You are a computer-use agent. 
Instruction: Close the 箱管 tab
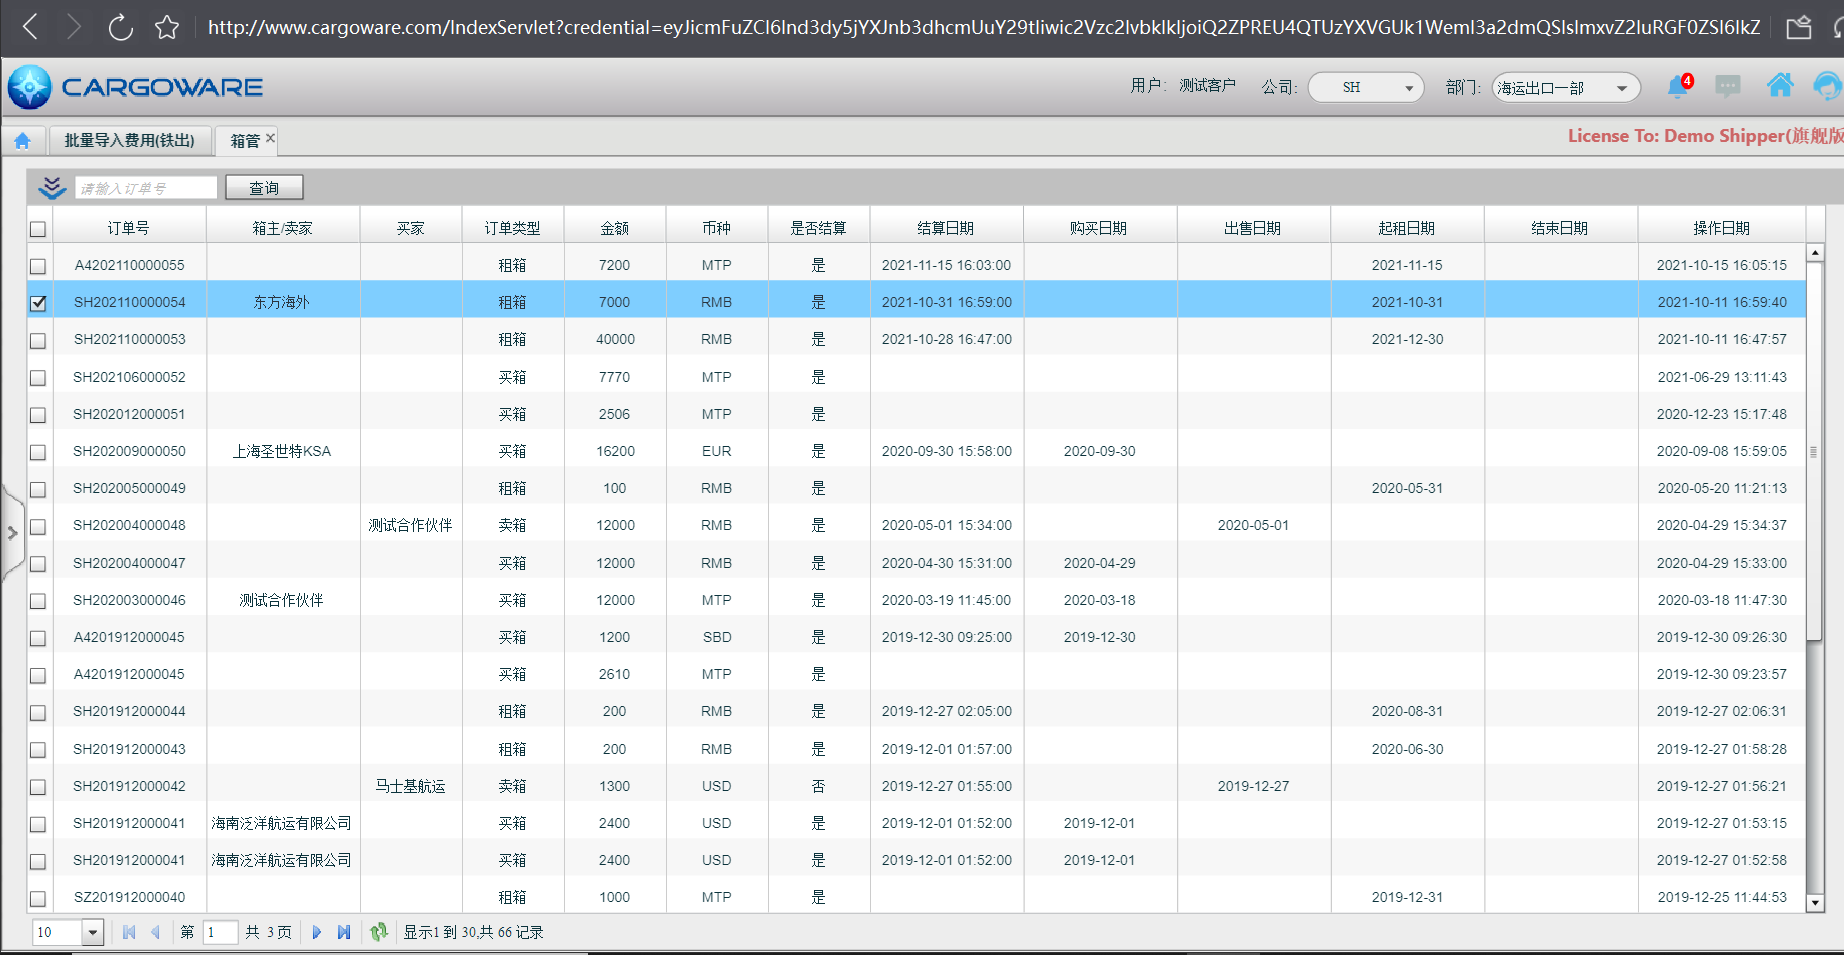[x=270, y=138]
